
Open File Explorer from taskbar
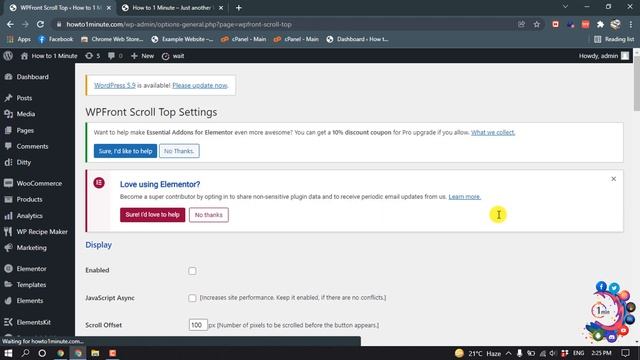95,353
